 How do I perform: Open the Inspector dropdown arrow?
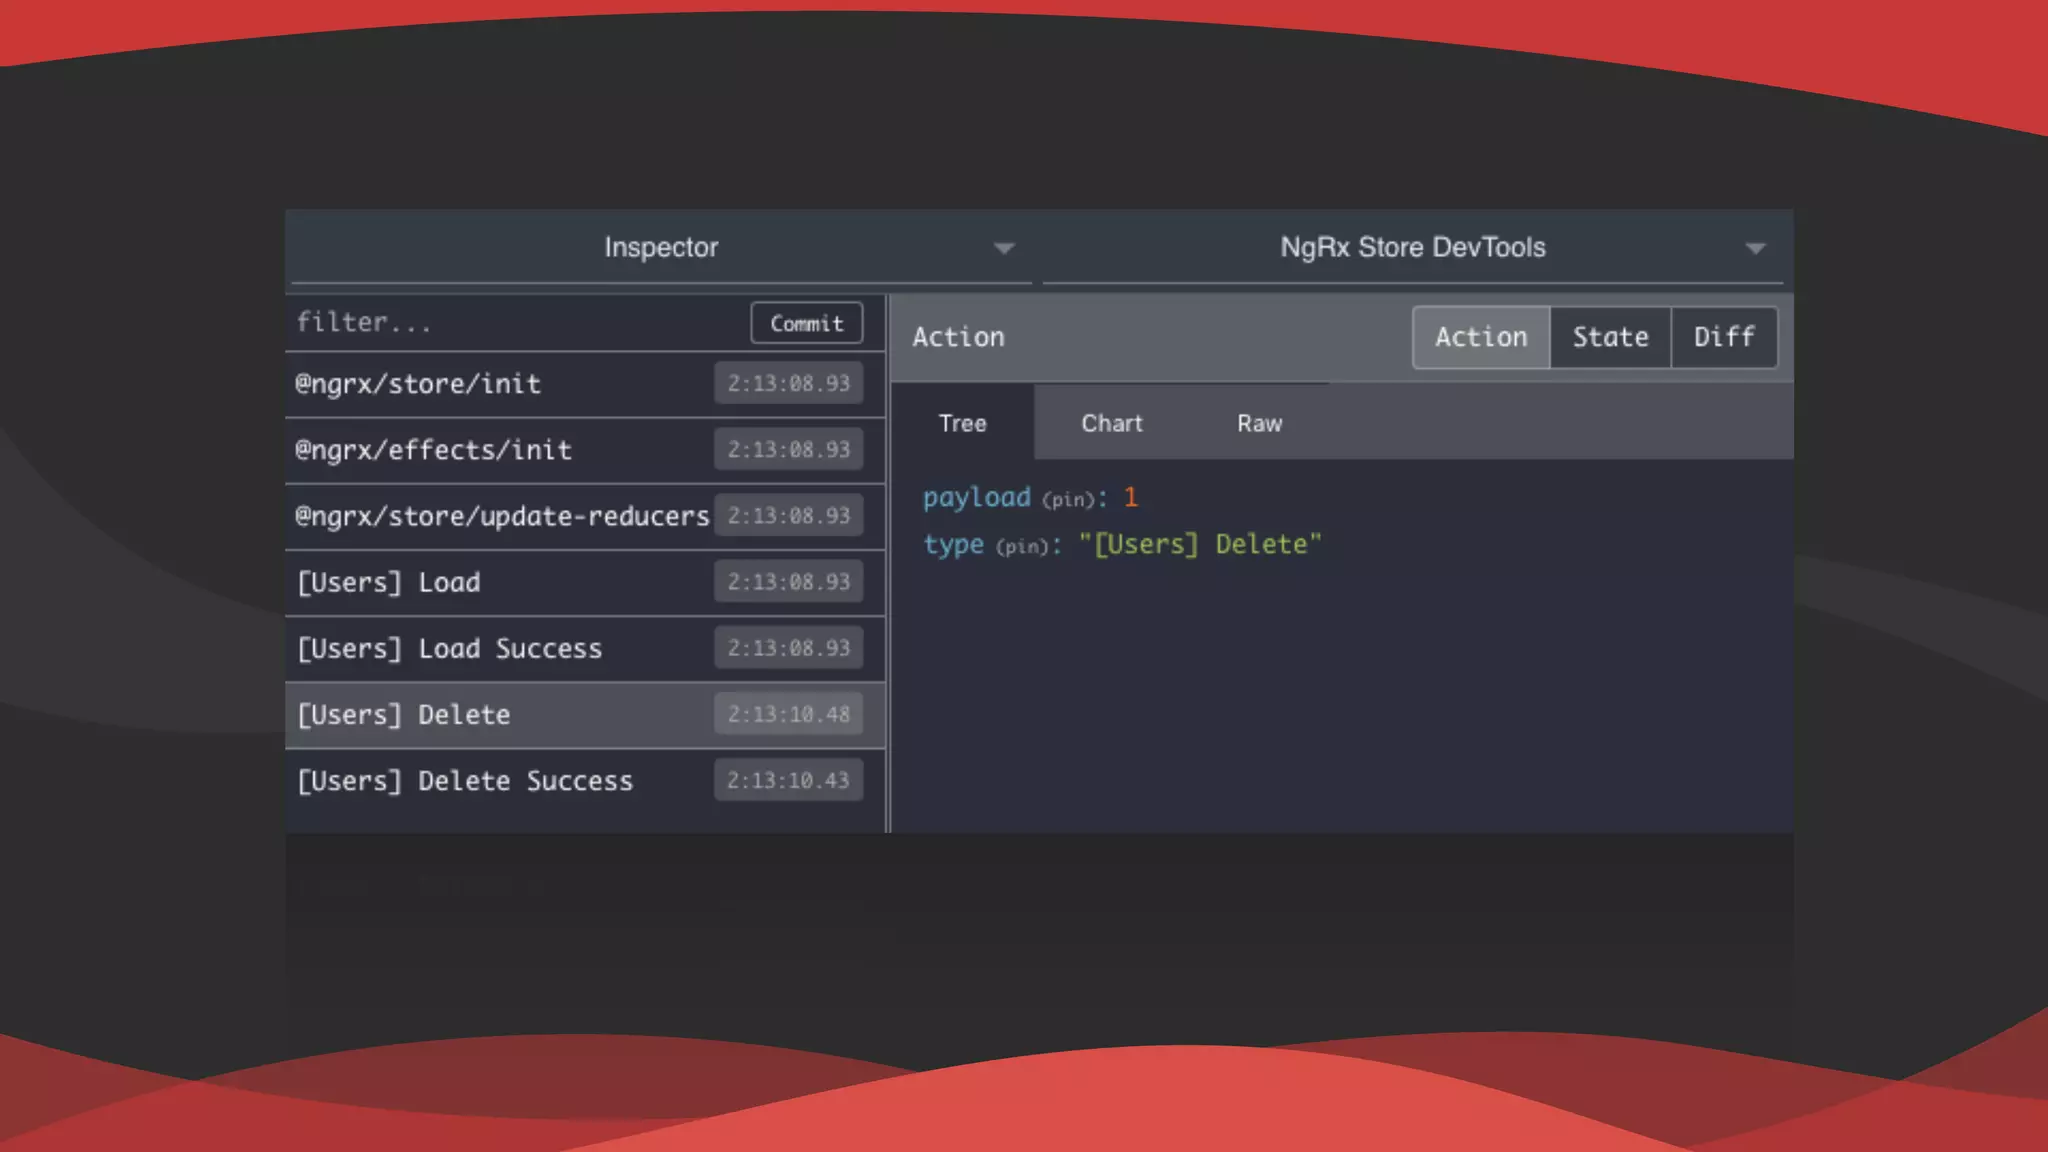[1004, 248]
